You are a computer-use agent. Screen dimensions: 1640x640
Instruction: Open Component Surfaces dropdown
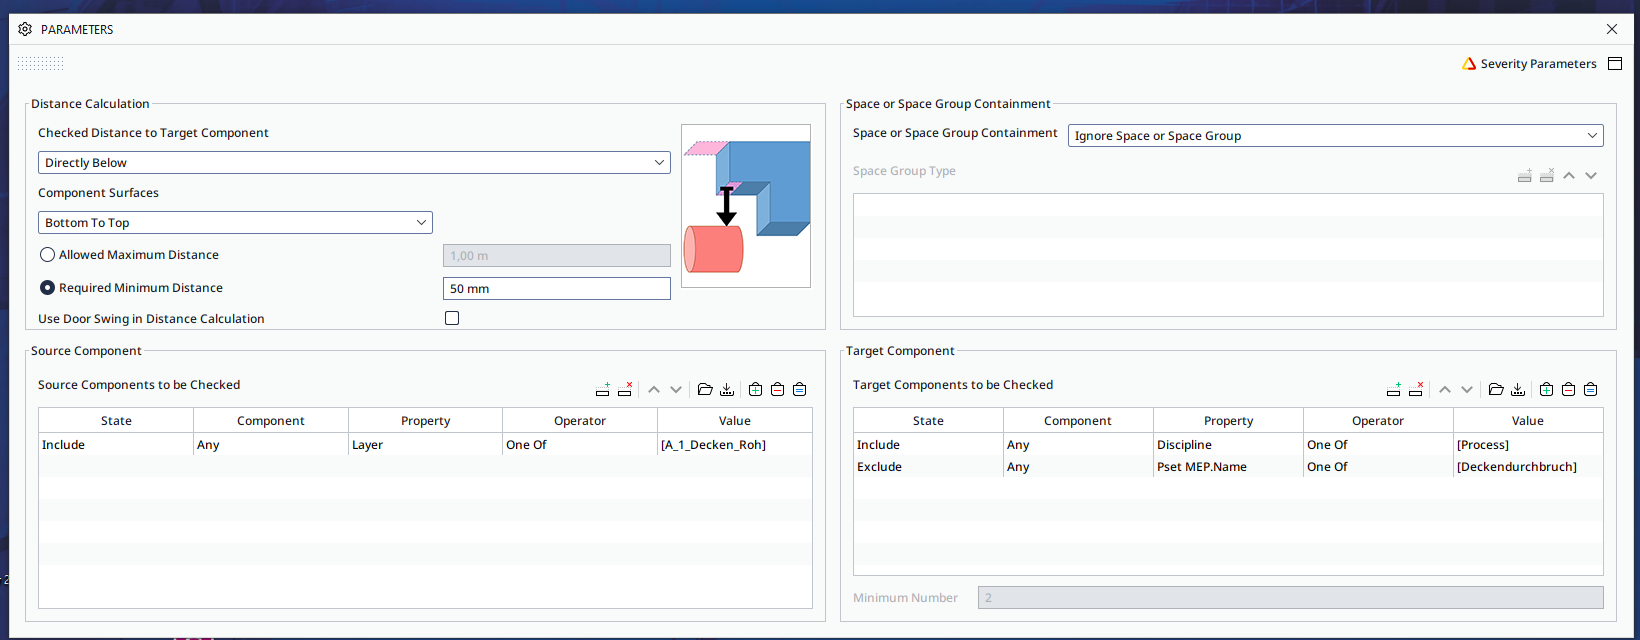pyautogui.click(x=235, y=222)
